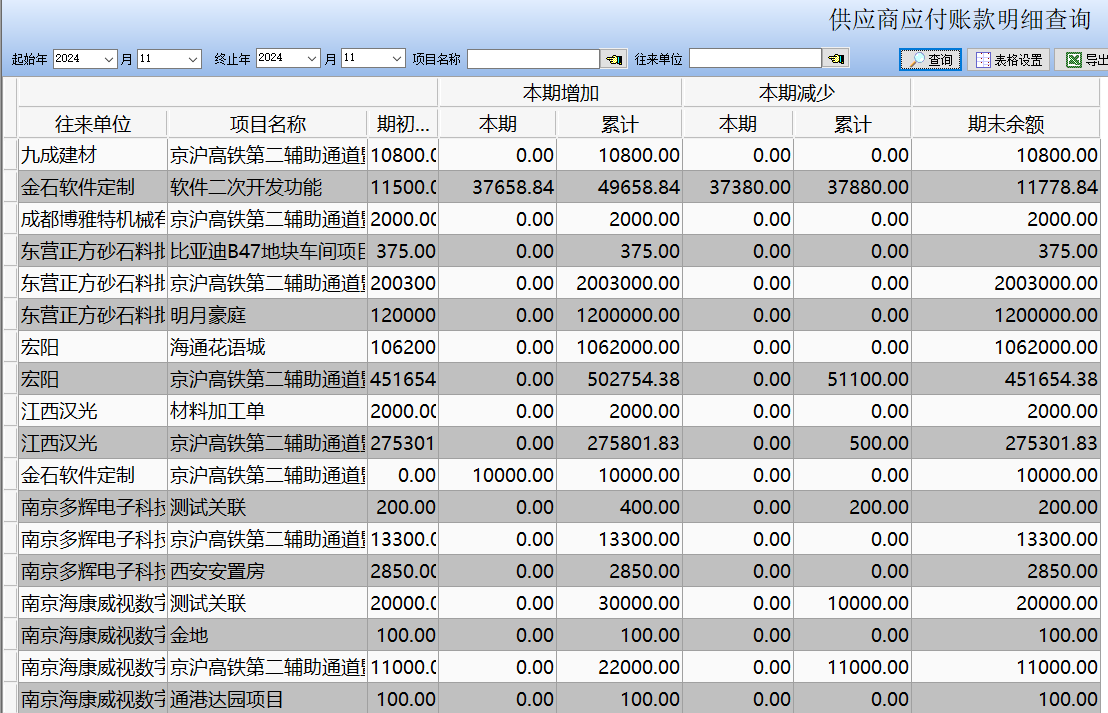Click the project name lookup icon
Image resolution: width=1108 pixels, height=713 pixels.
614,60
